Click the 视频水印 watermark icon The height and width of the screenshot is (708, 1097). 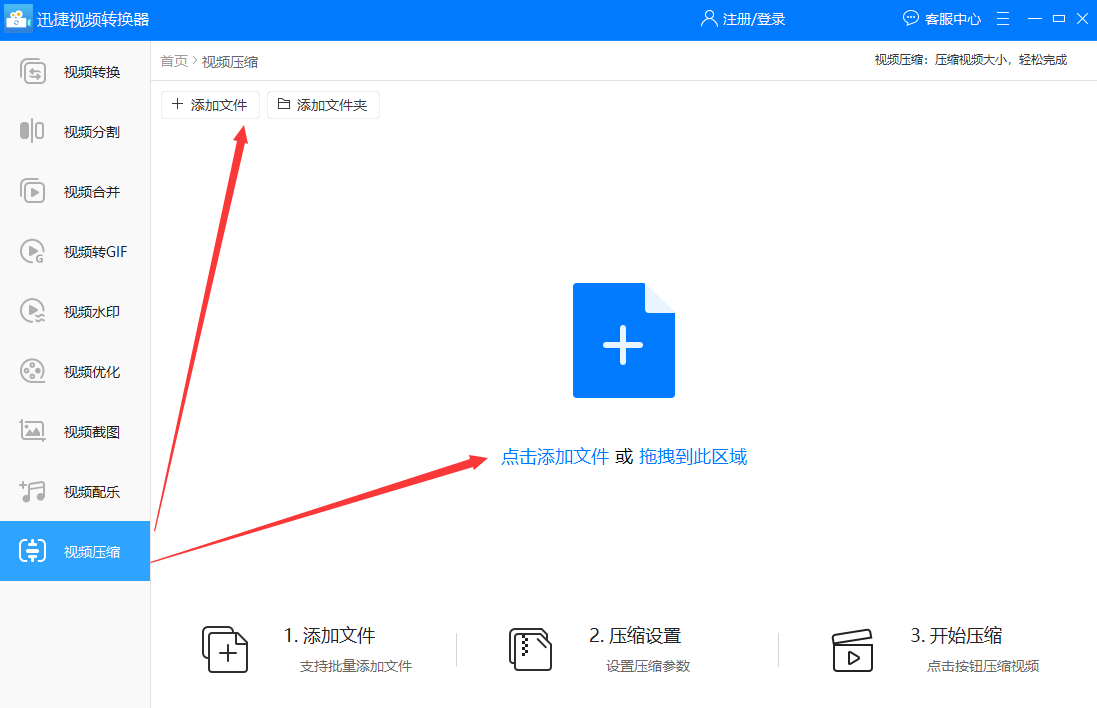pos(33,311)
